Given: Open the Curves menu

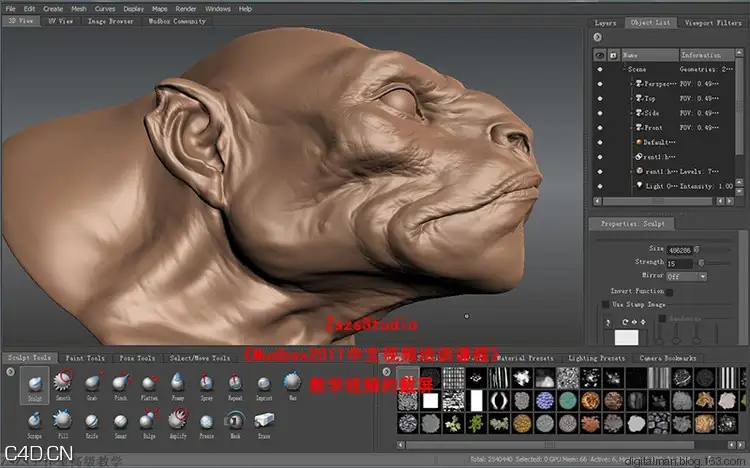Looking at the screenshot, I should [105, 9].
